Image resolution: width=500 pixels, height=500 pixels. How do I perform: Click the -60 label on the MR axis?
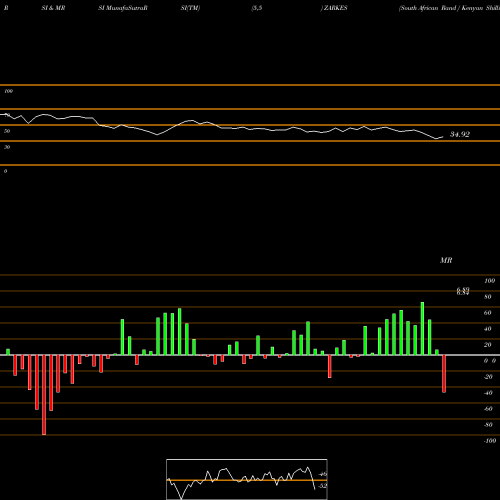tap(488, 409)
